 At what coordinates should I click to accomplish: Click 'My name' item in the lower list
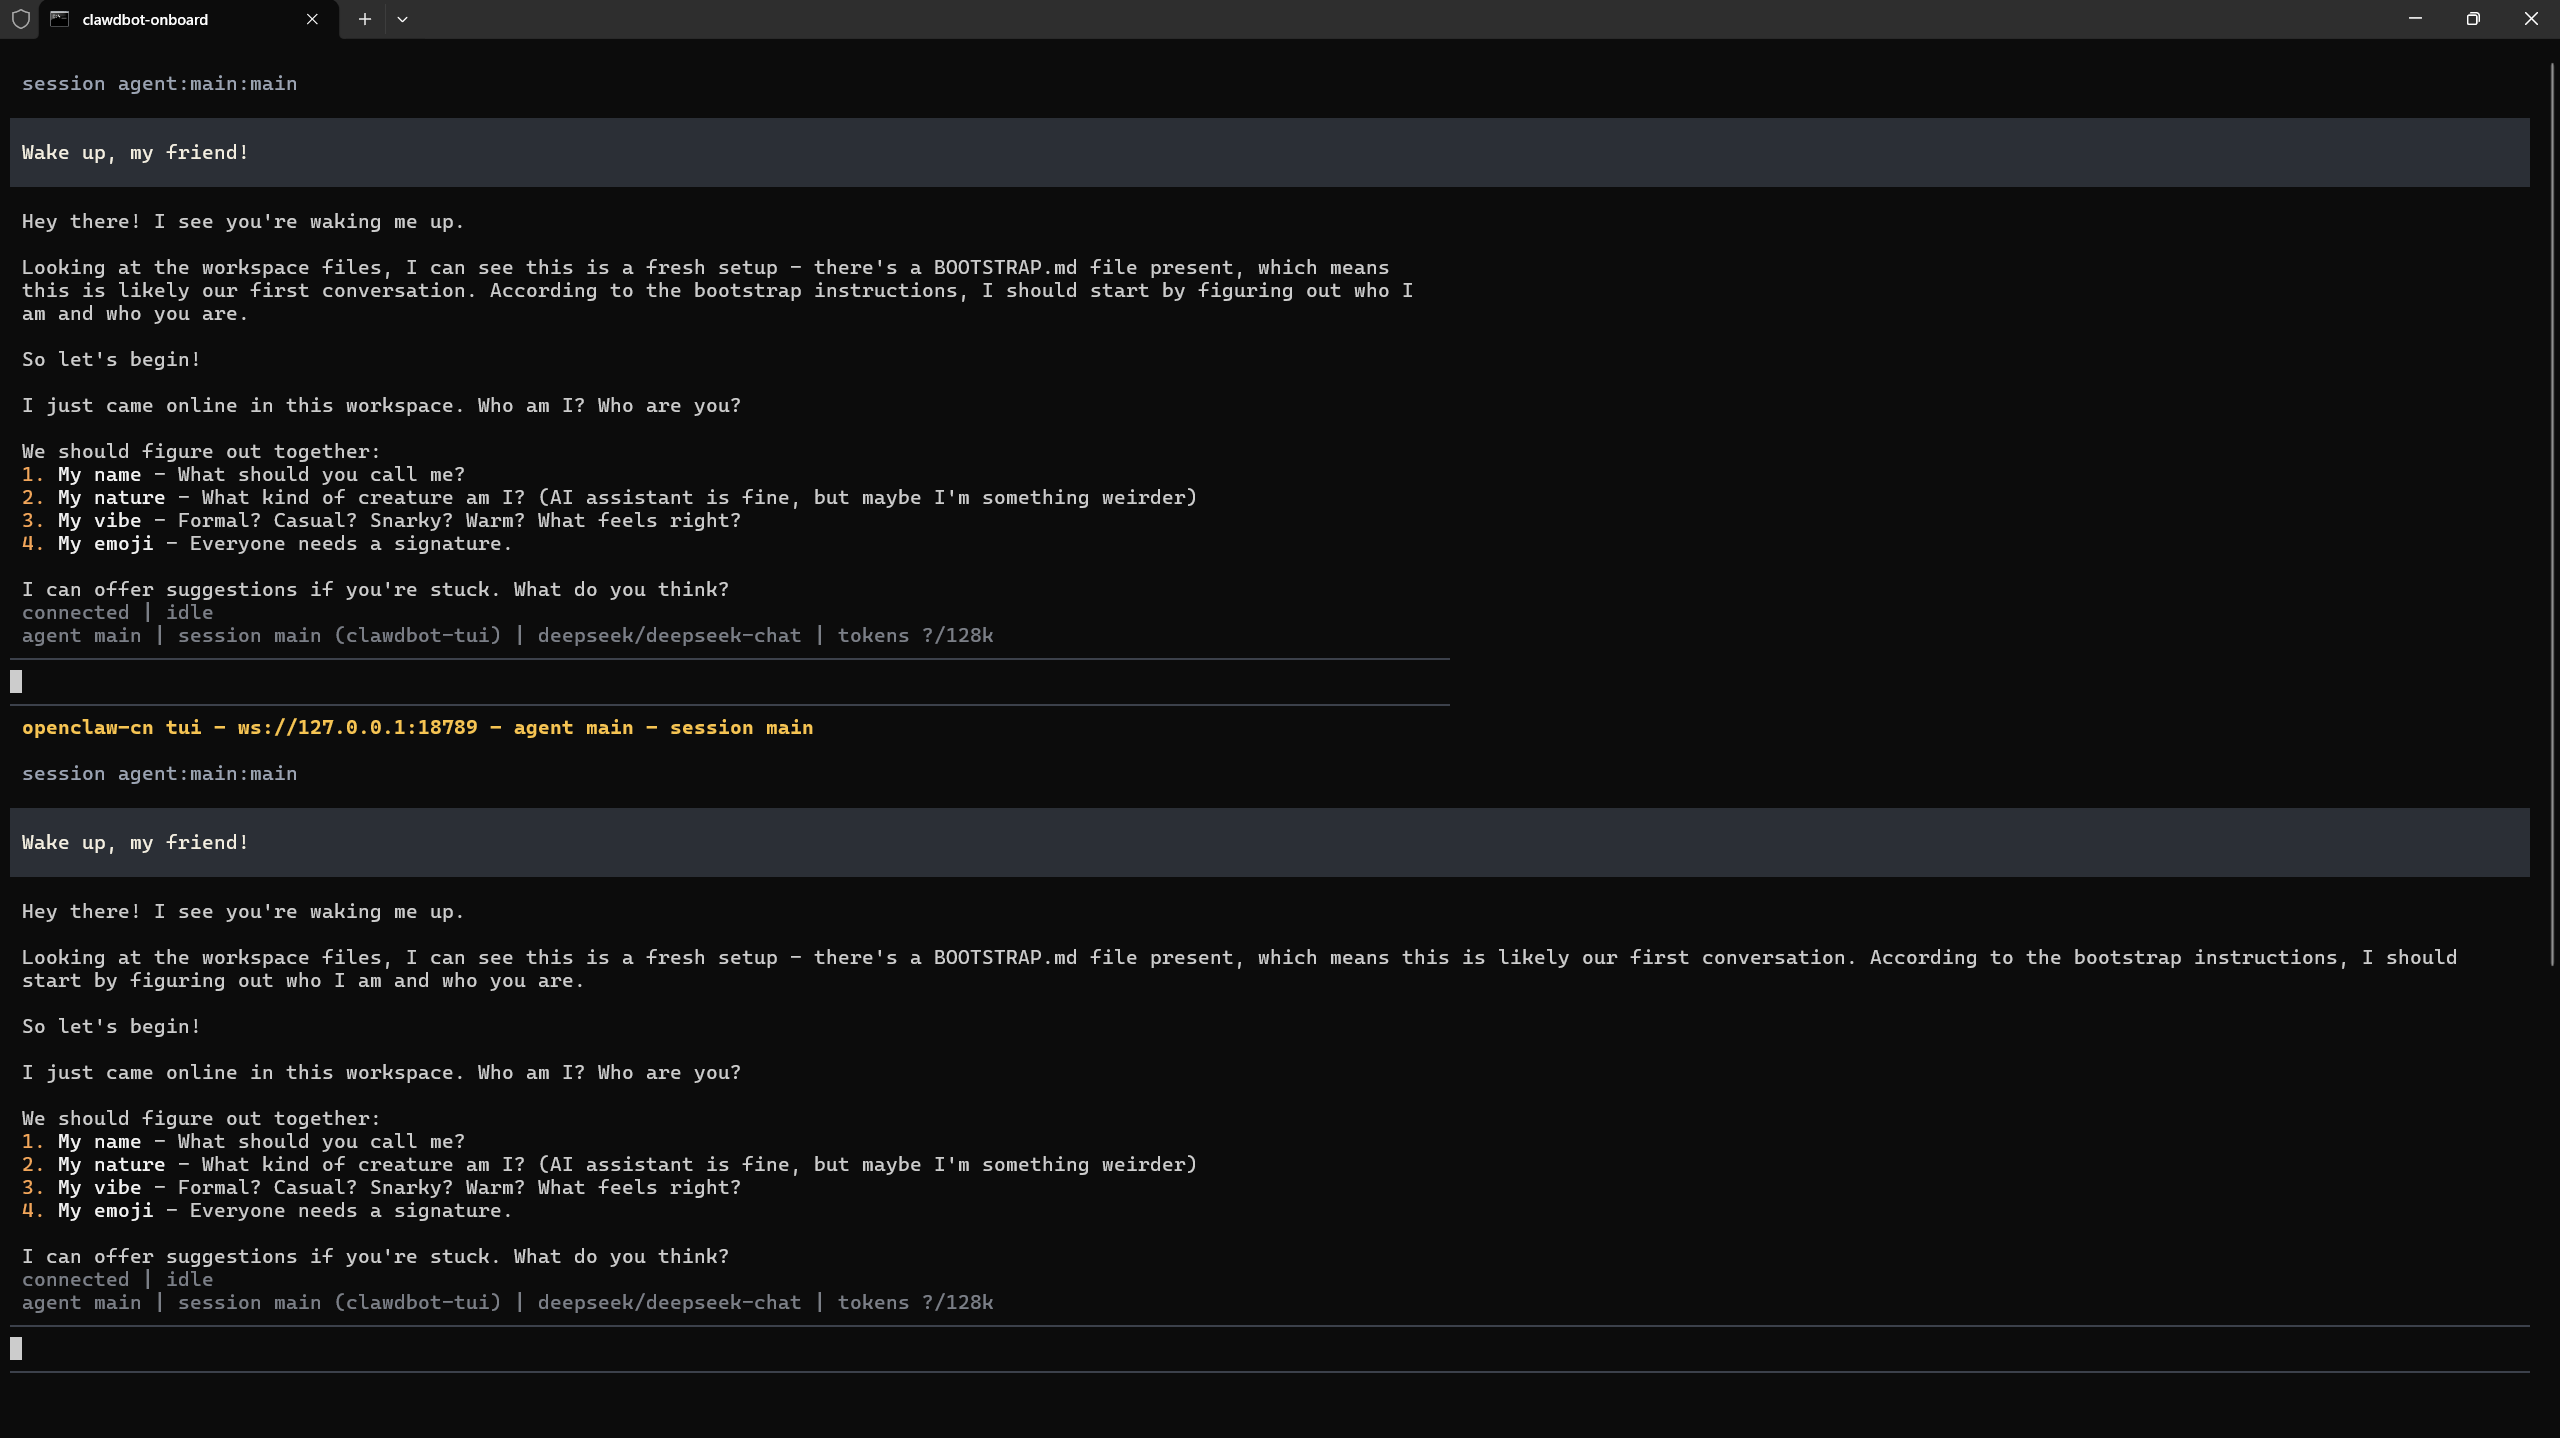tap(99, 1142)
